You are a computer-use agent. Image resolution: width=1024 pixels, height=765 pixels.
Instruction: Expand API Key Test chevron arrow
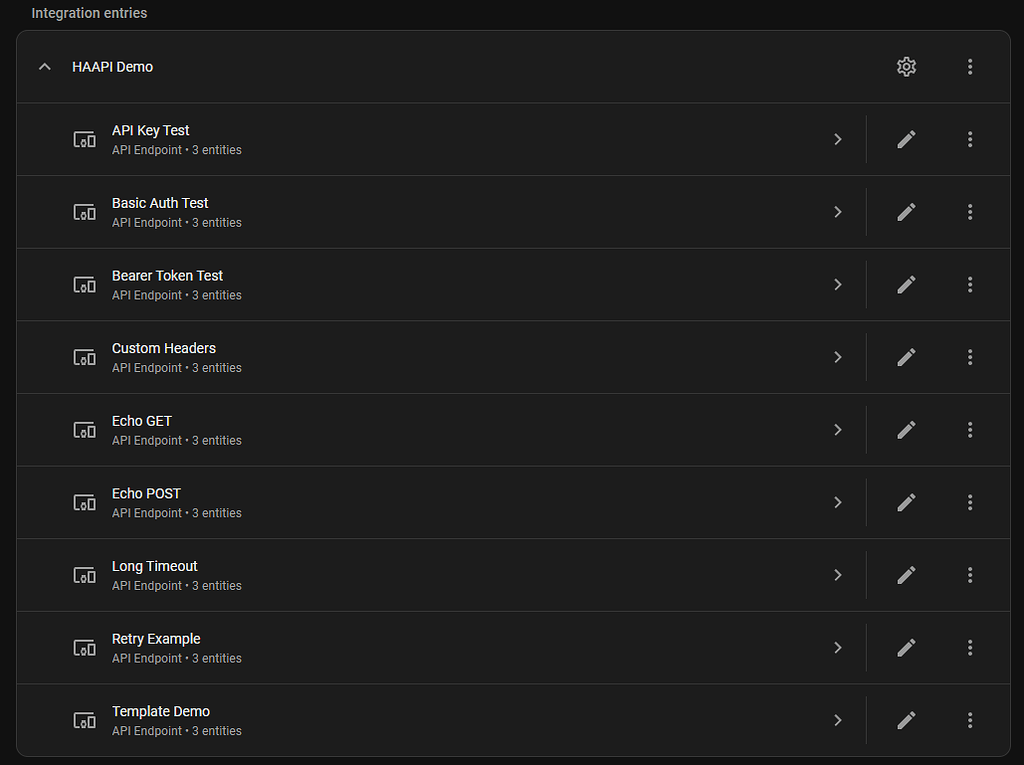pos(838,139)
